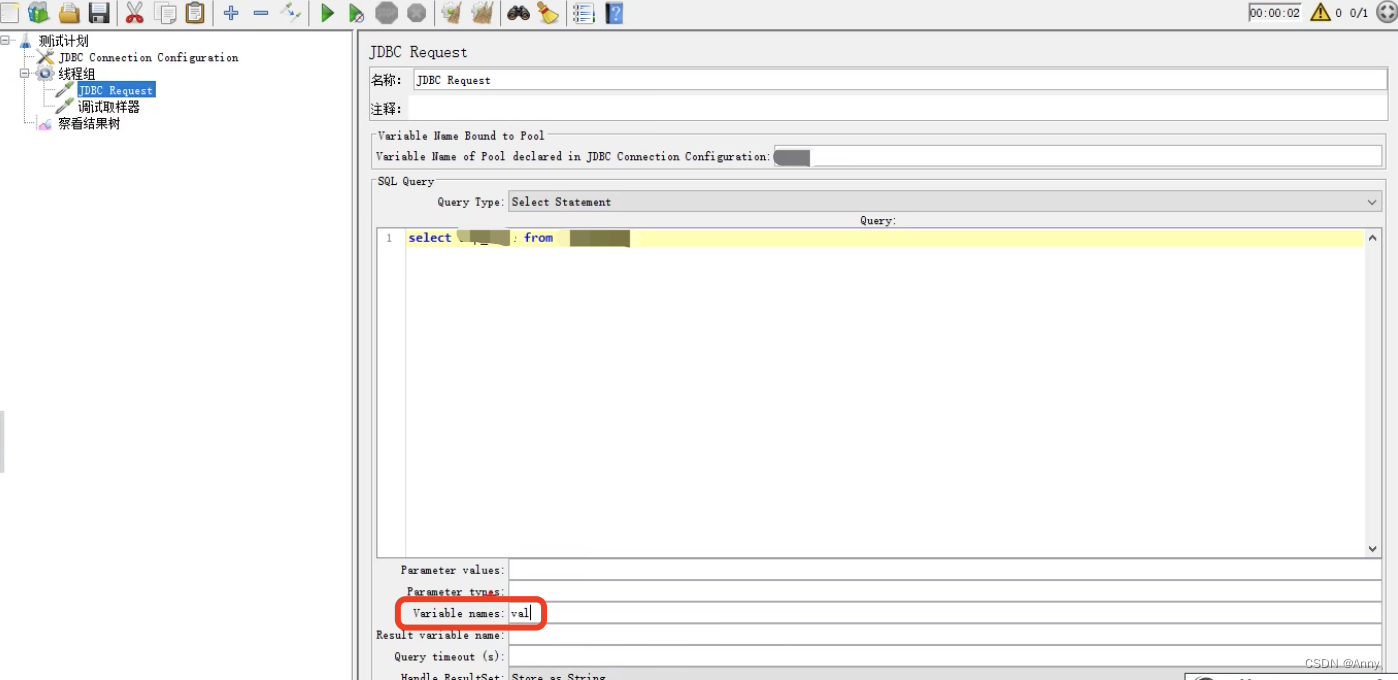Click the Paste clipboard icon
Screen dimensions: 1398x680
(195, 13)
